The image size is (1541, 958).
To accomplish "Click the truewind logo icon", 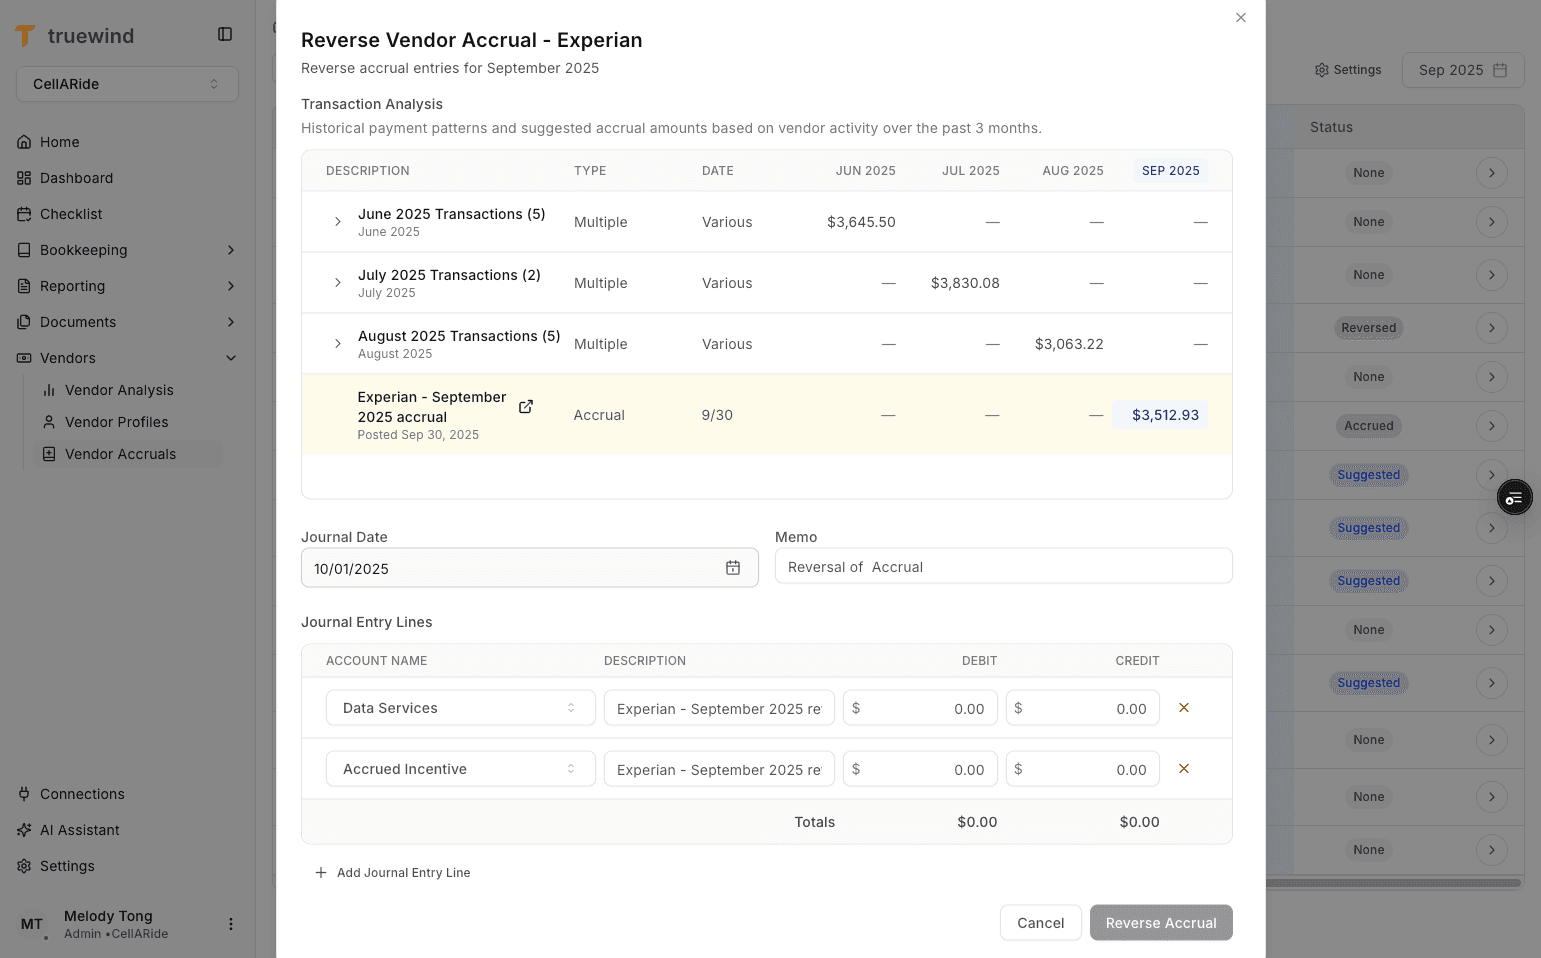I will (25, 36).
